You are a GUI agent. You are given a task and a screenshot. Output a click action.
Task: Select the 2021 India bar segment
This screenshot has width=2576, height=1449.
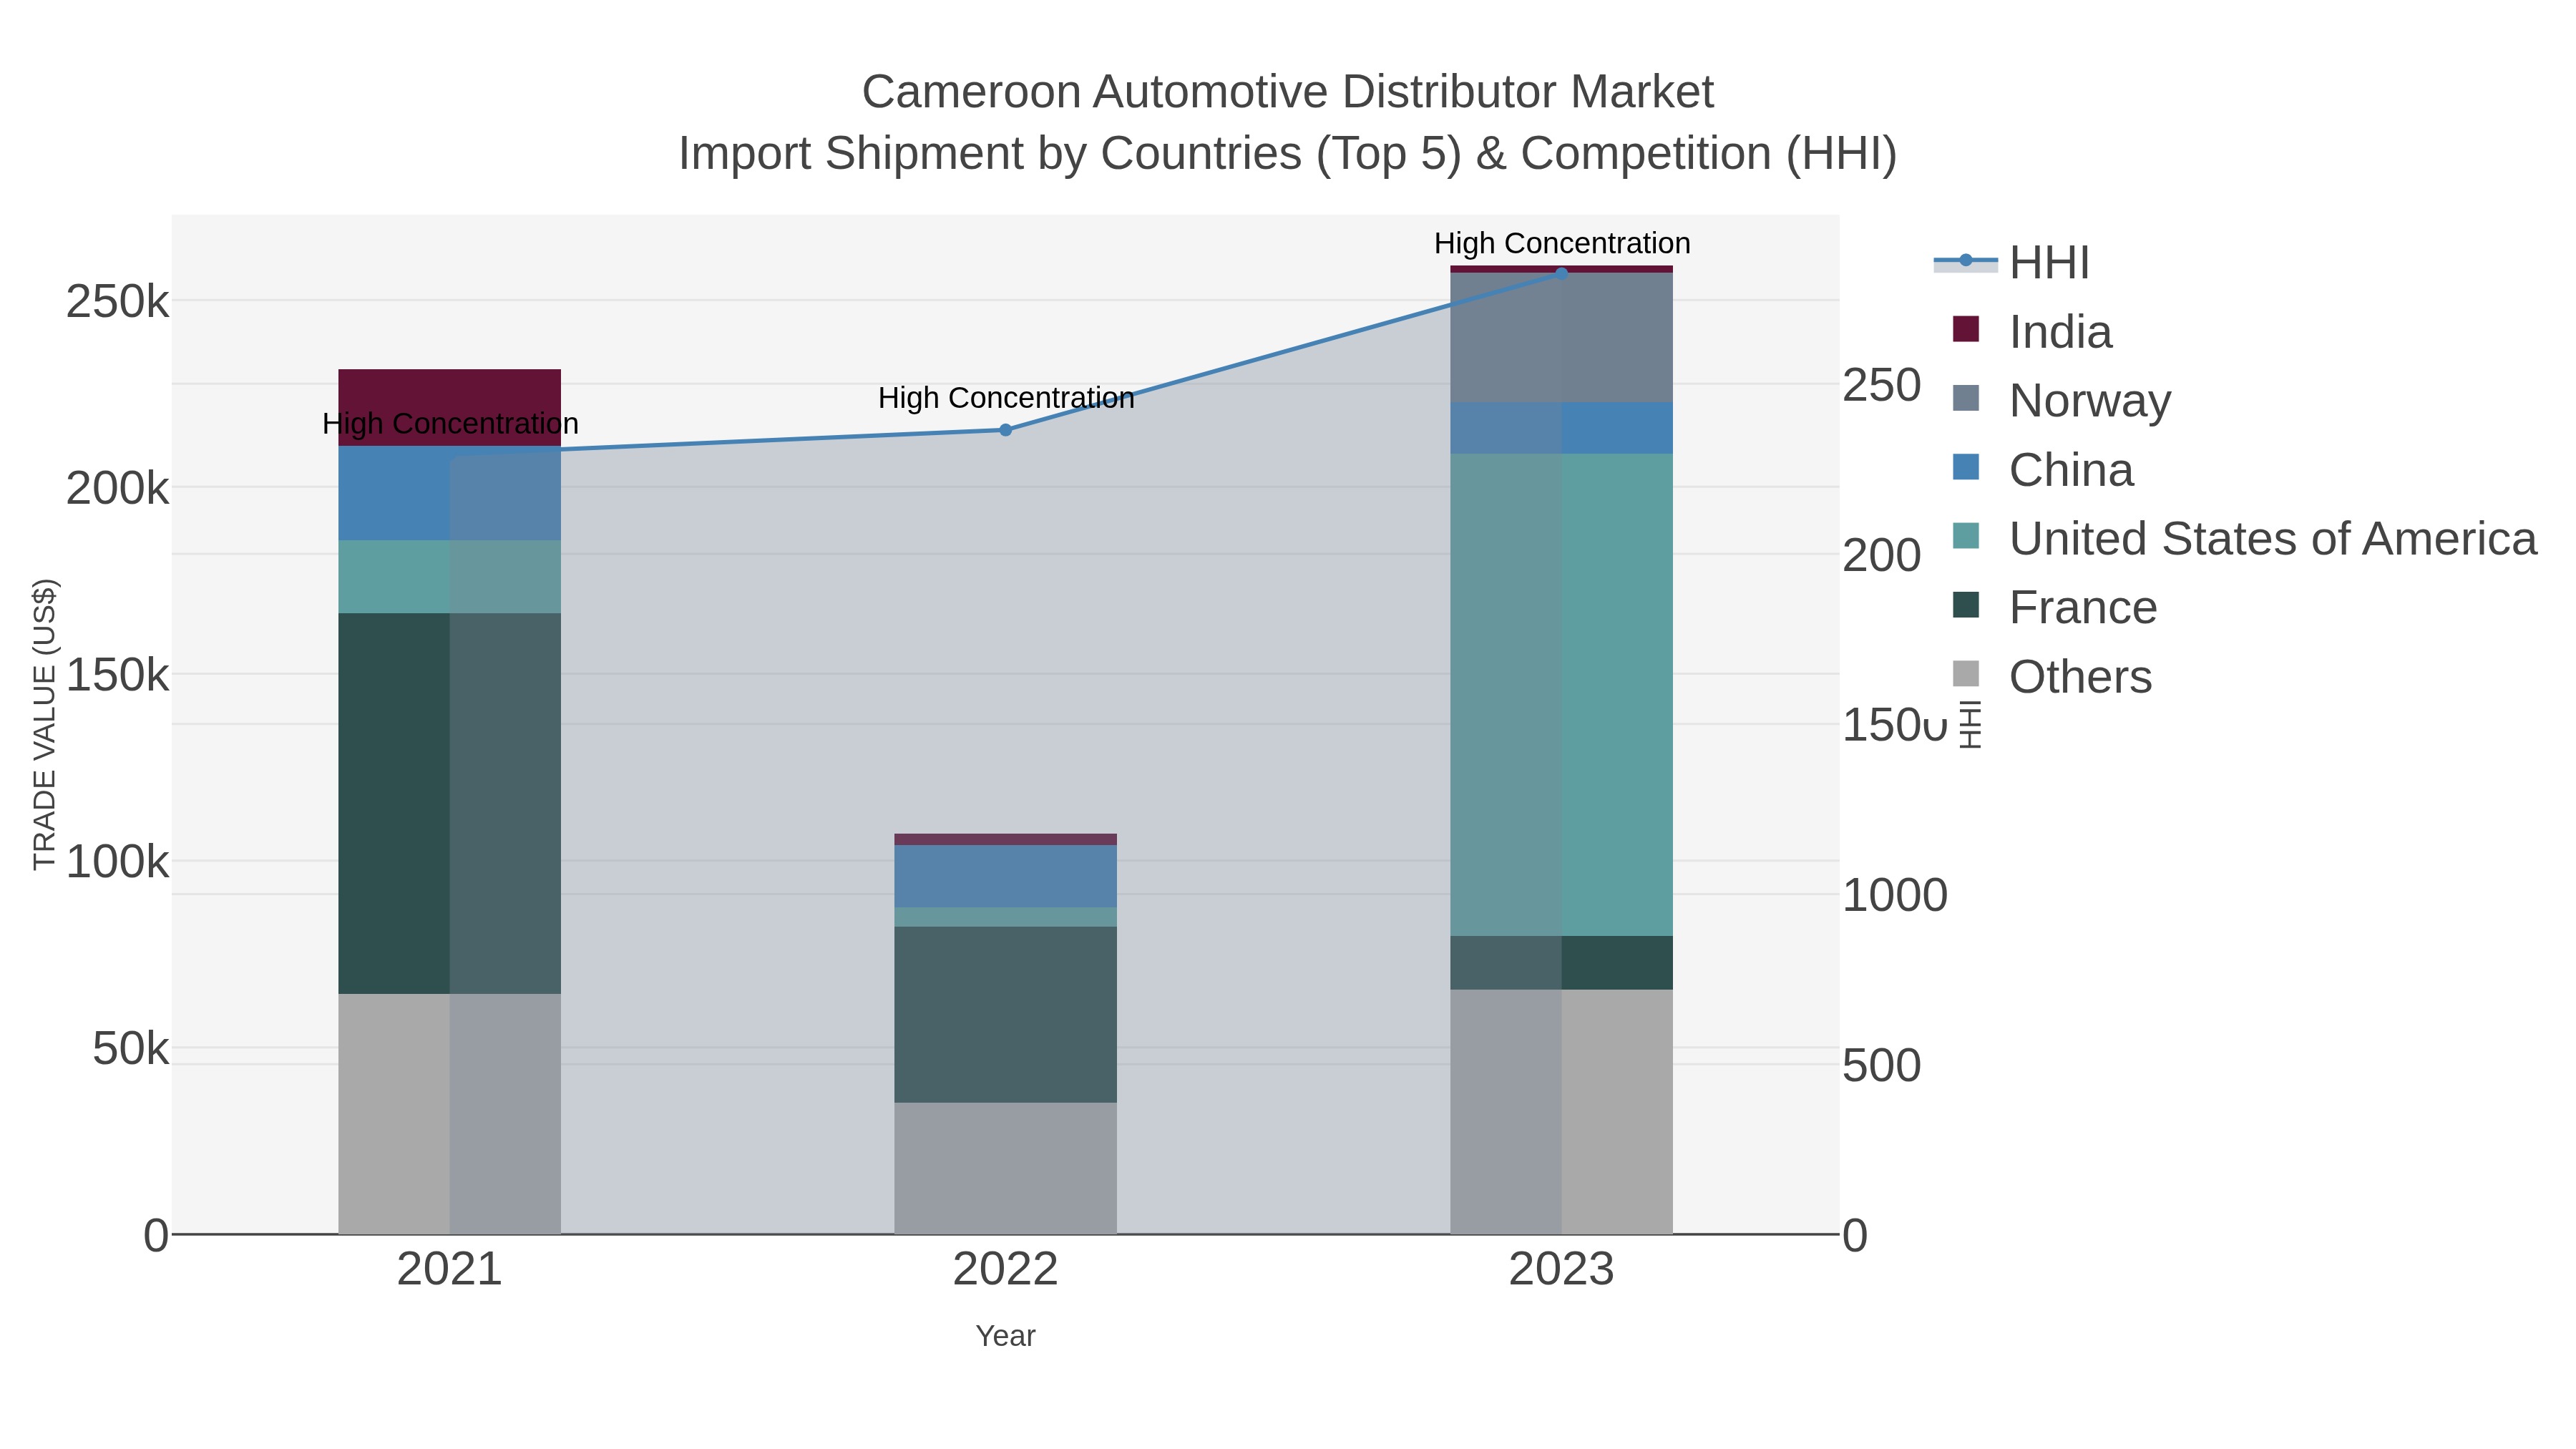(450, 408)
